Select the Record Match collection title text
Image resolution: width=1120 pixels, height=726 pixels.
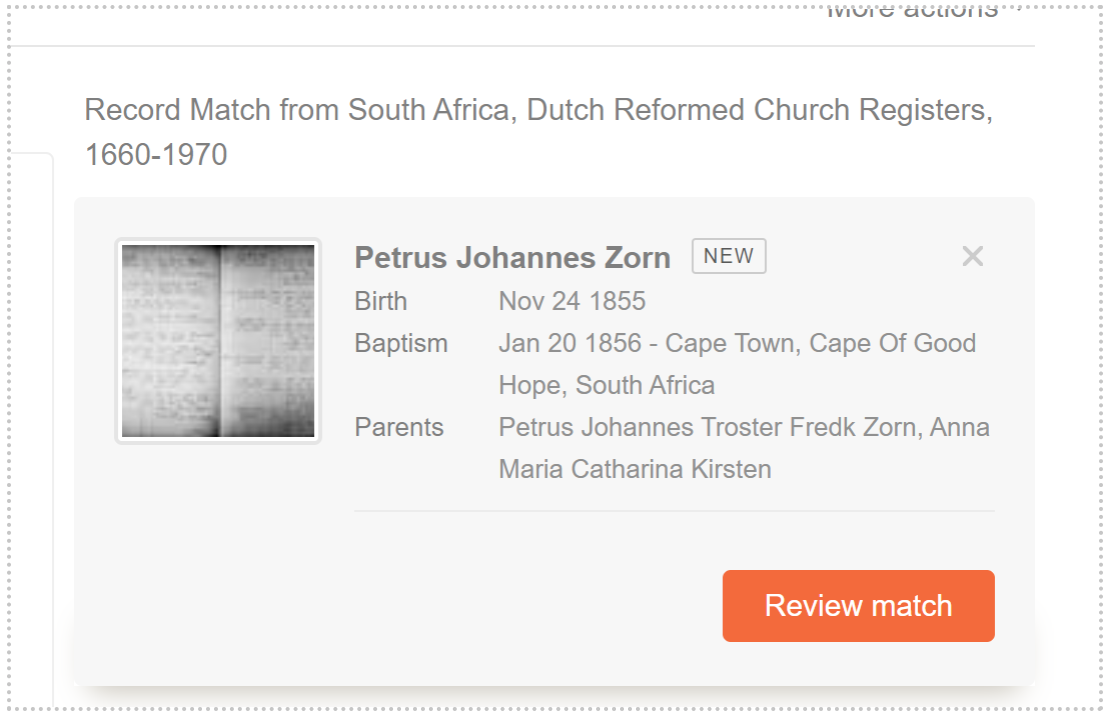538,110
